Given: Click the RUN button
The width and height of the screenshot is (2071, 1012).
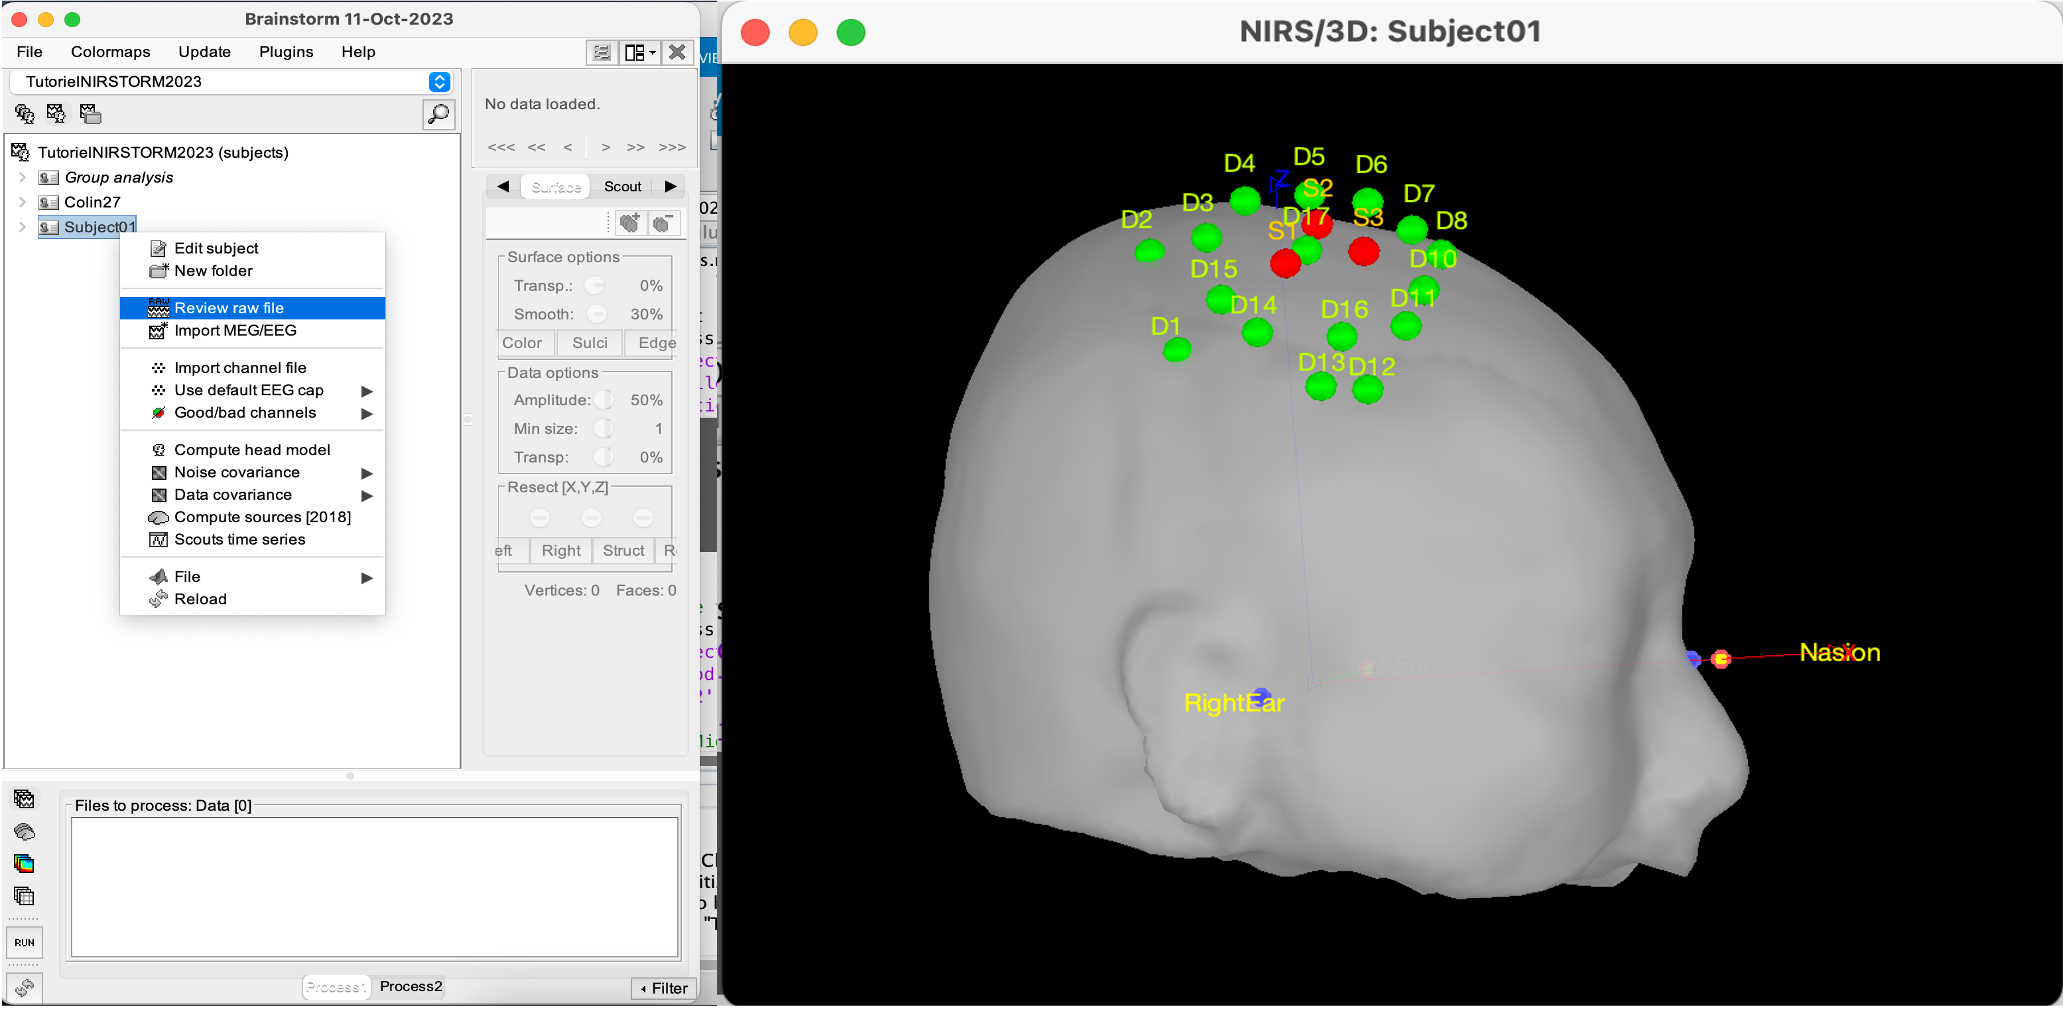Looking at the screenshot, I should click(x=25, y=943).
